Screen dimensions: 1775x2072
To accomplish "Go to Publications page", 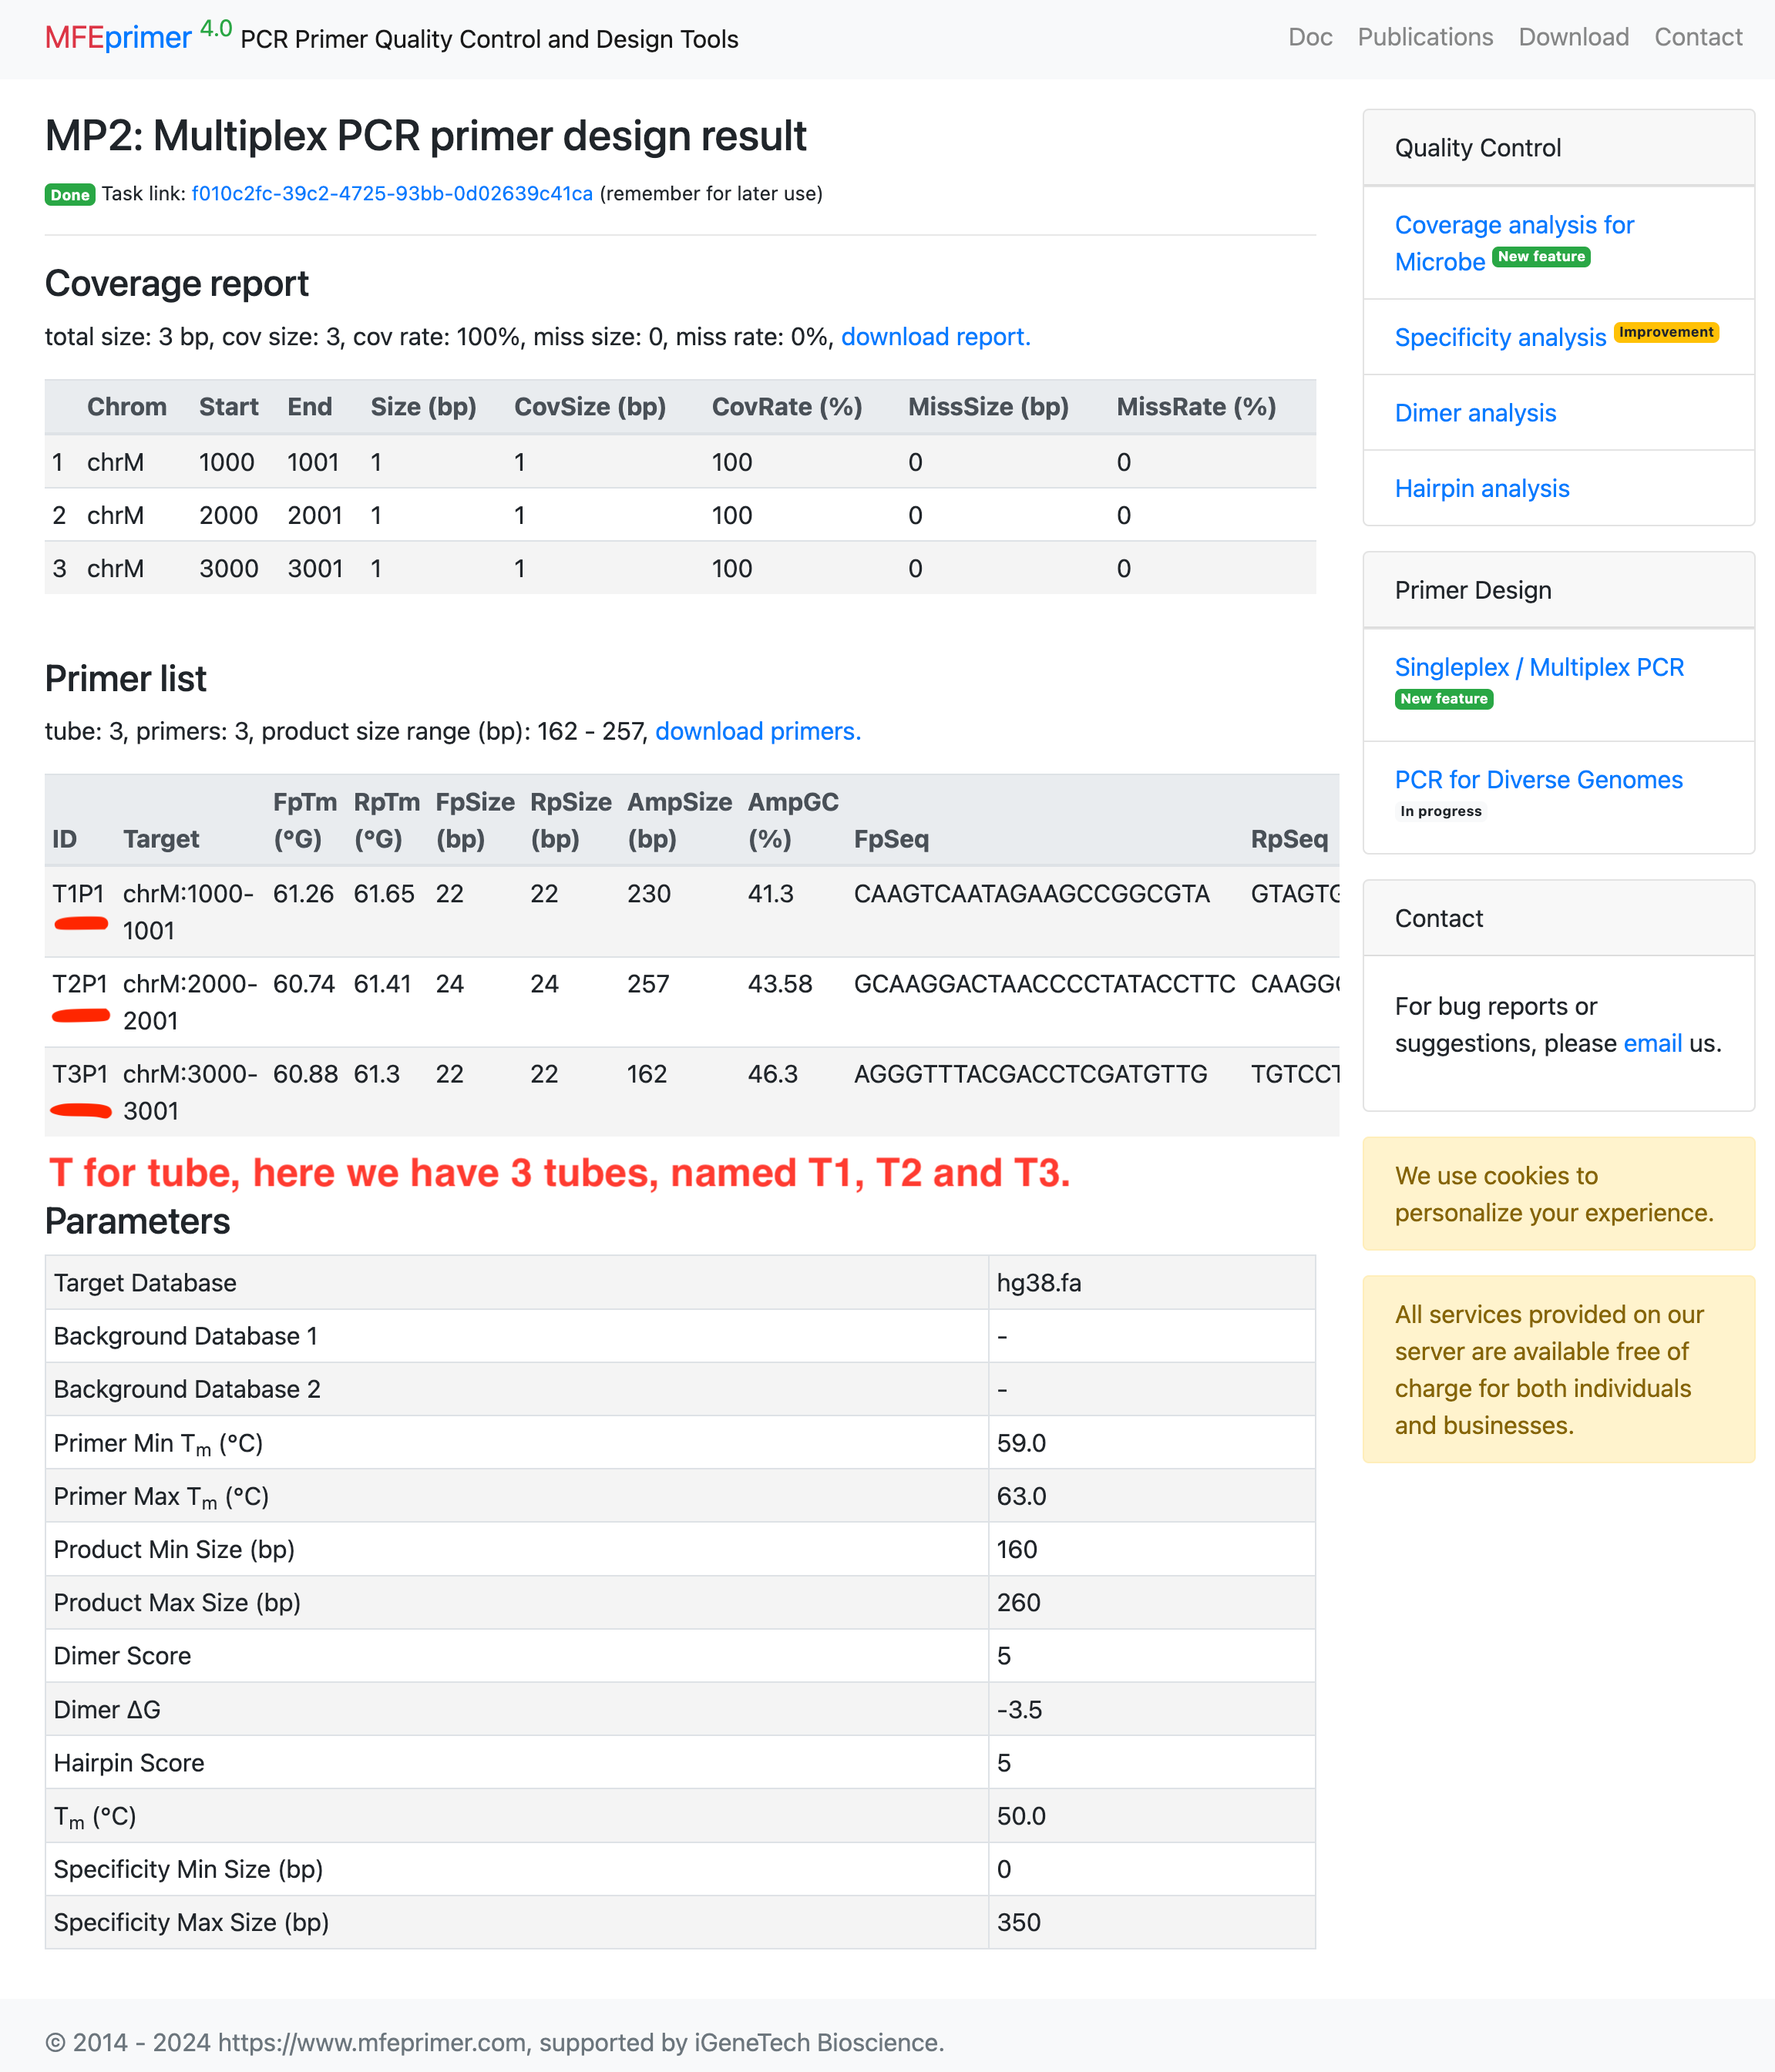I will point(1425,37).
